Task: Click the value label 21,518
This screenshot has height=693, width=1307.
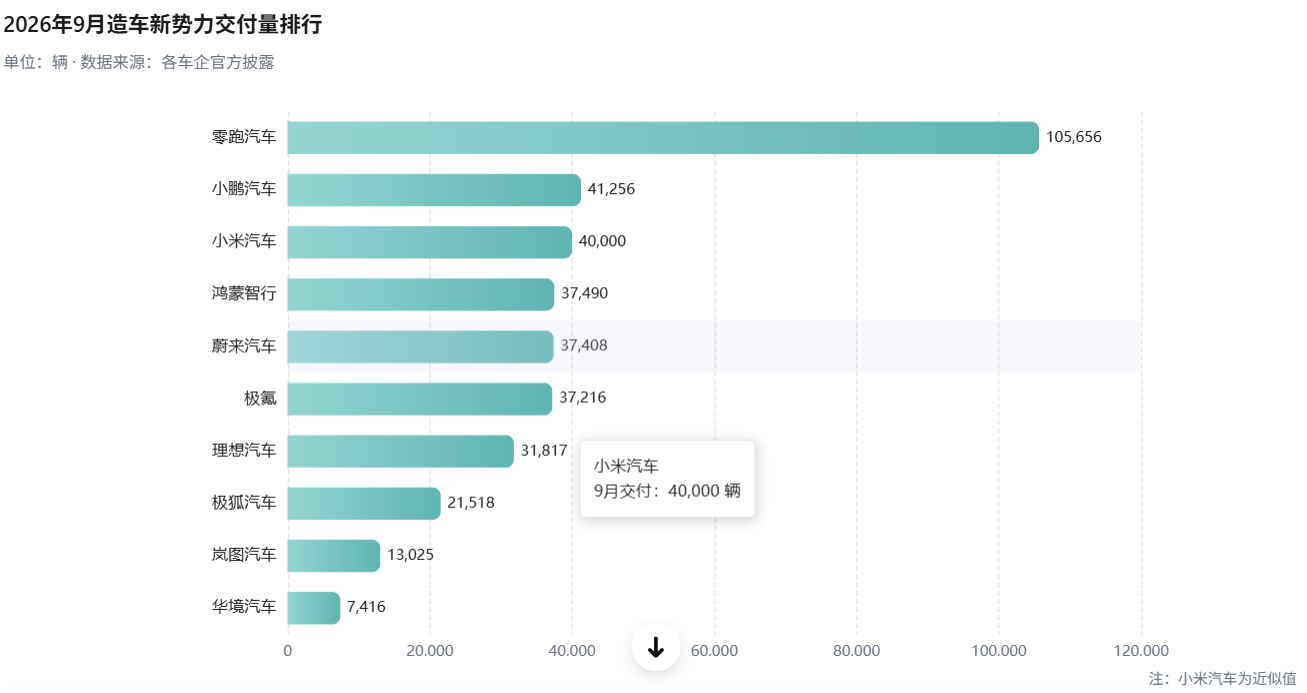Action: coord(471,502)
